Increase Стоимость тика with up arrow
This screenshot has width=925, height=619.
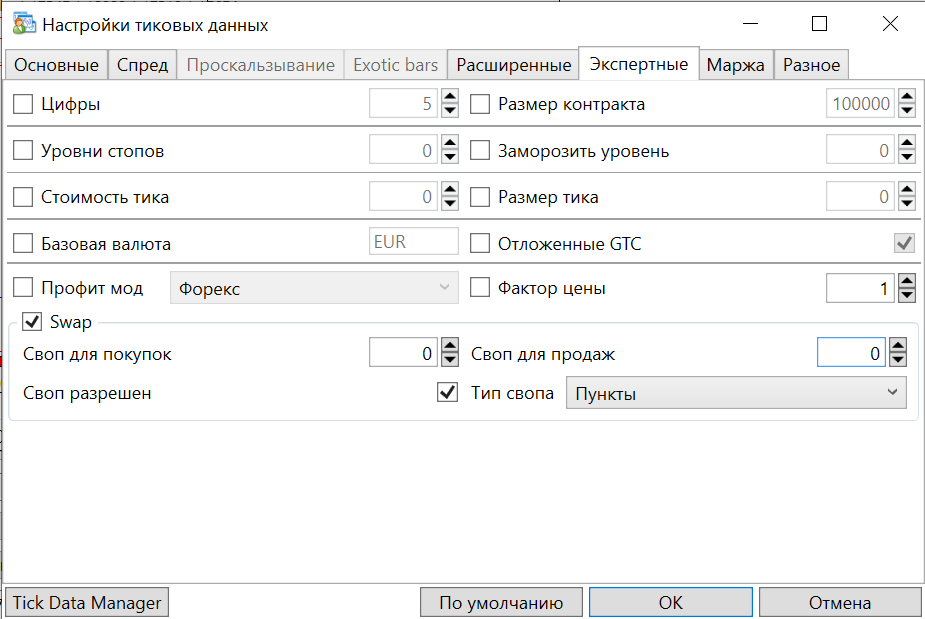coord(450,189)
